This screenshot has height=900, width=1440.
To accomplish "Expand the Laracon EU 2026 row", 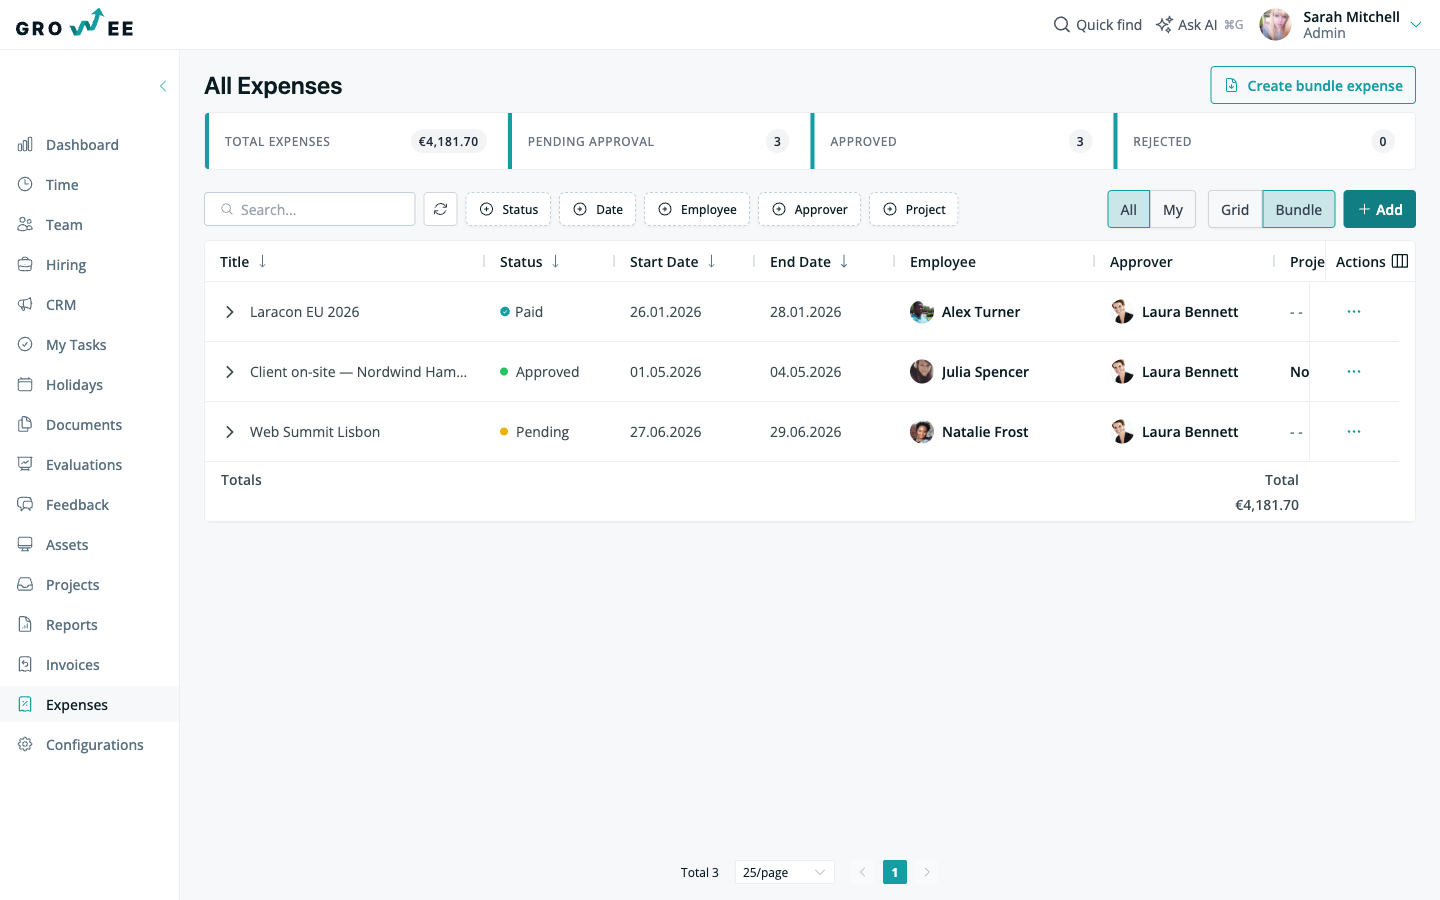I will pos(230,312).
